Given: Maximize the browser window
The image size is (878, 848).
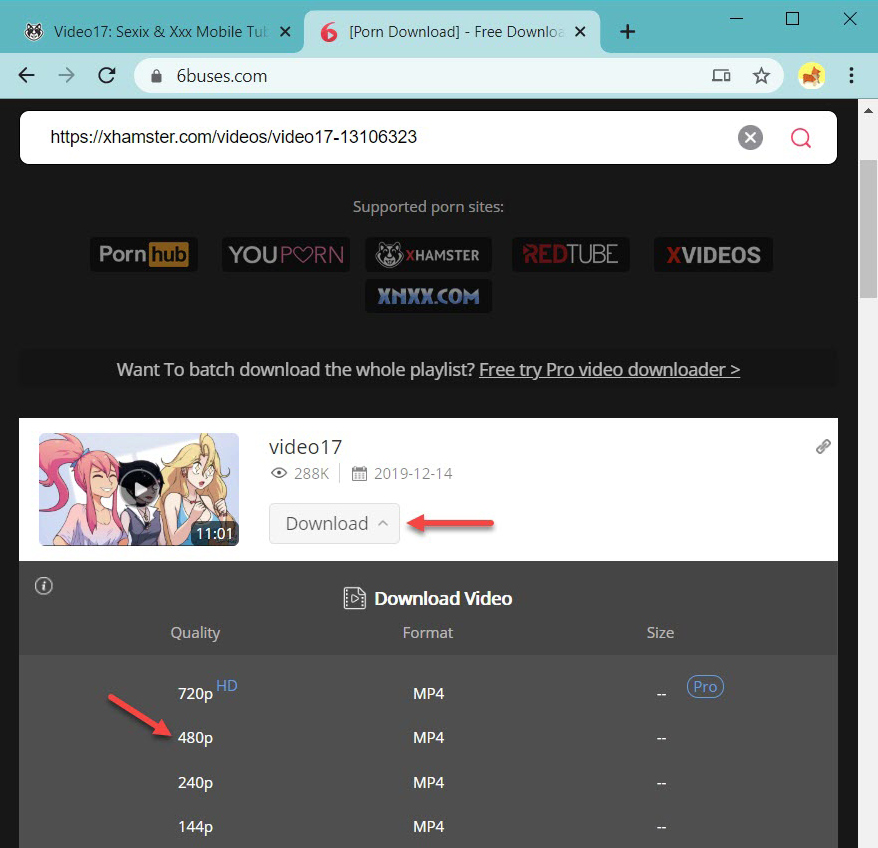Looking at the screenshot, I should pos(792,18).
